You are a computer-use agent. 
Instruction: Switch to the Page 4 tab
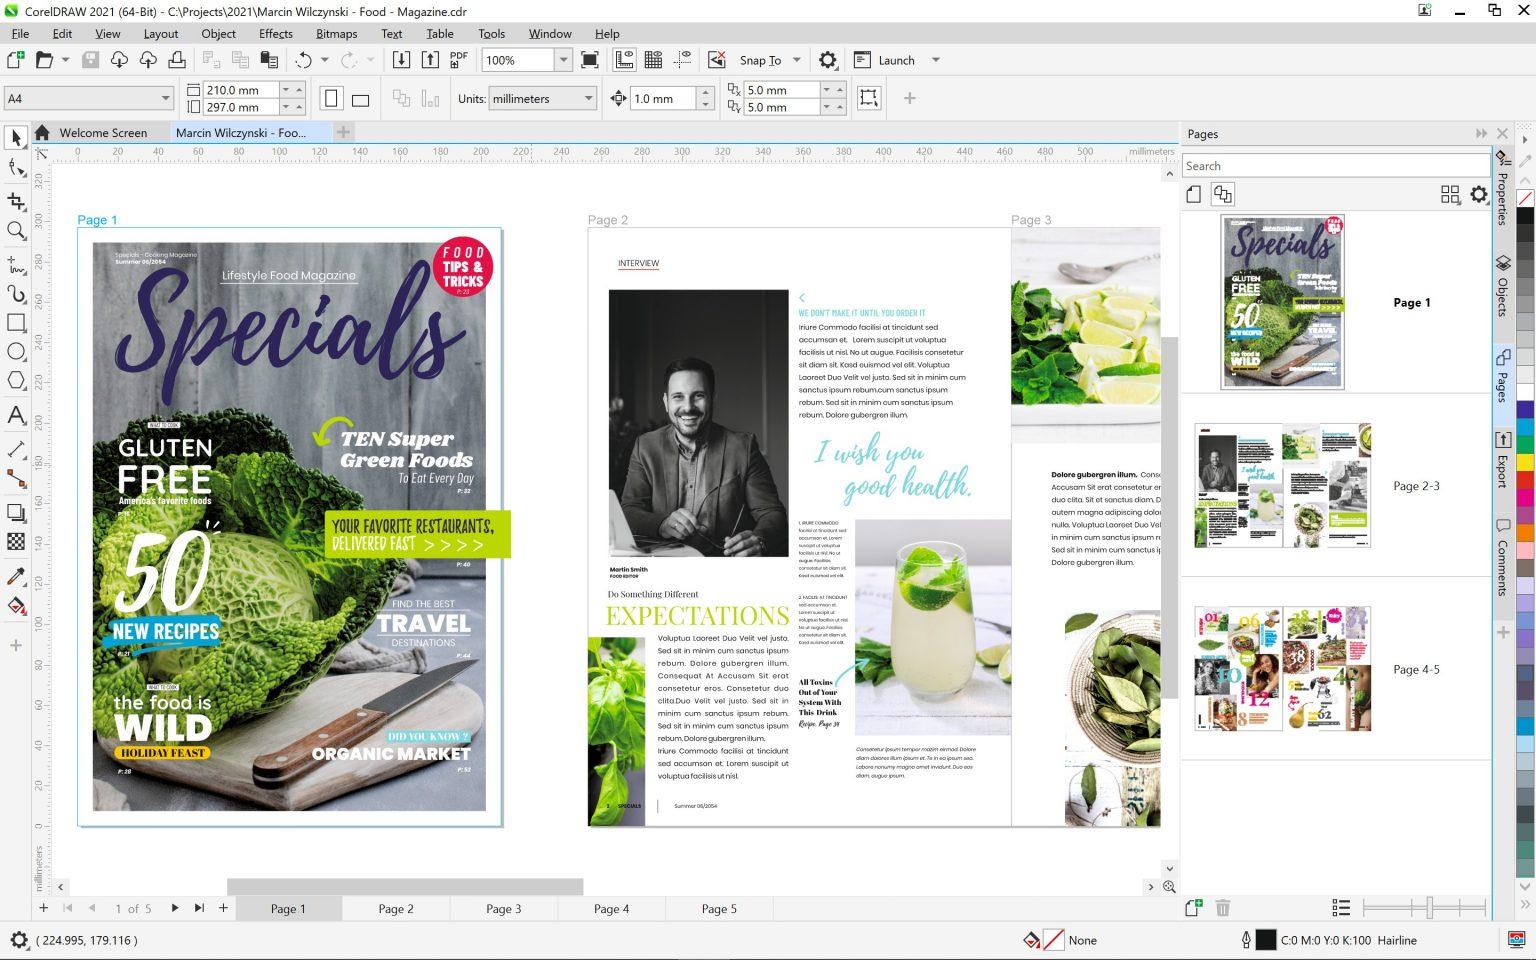pyautogui.click(x=611, y=909)
